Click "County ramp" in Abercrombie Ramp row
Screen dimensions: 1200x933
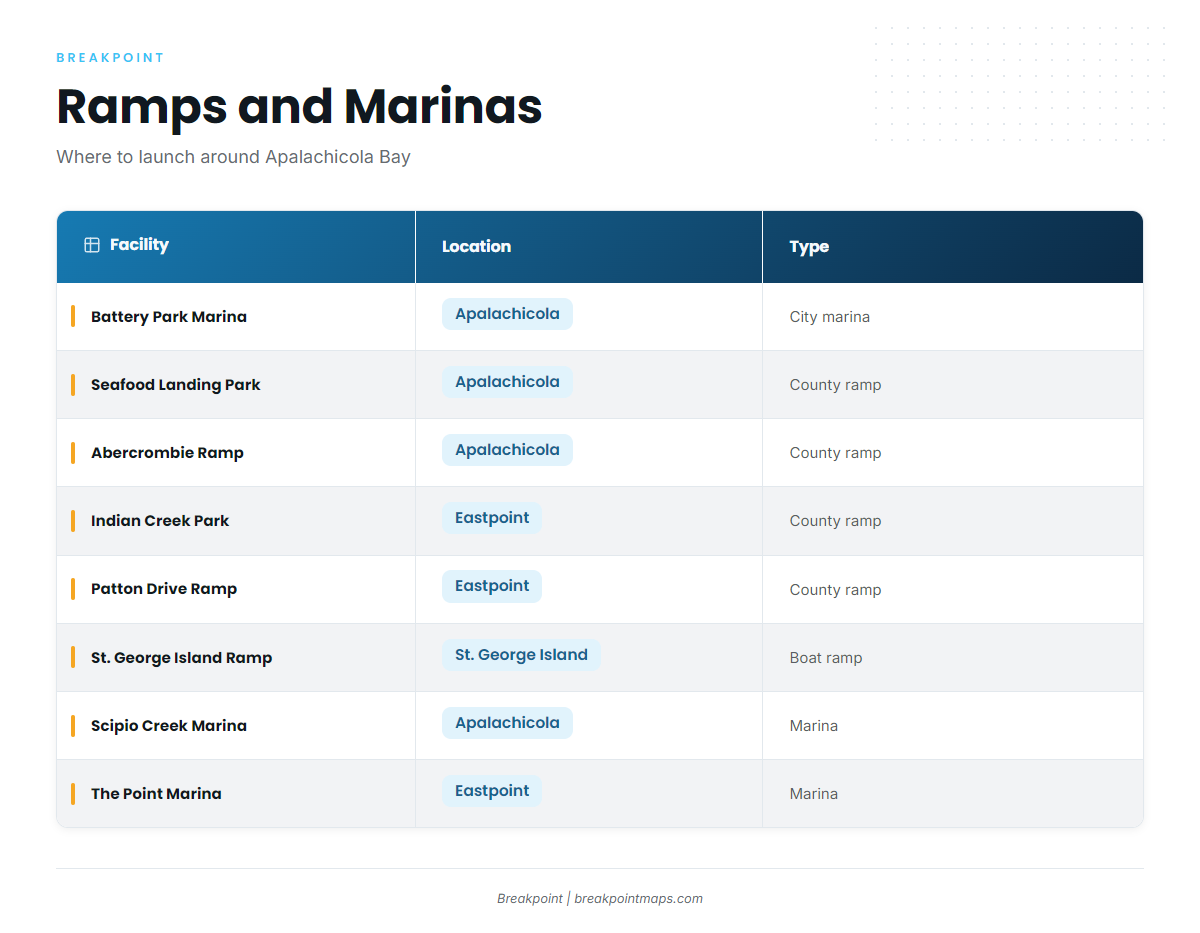(x=835, y=453)
